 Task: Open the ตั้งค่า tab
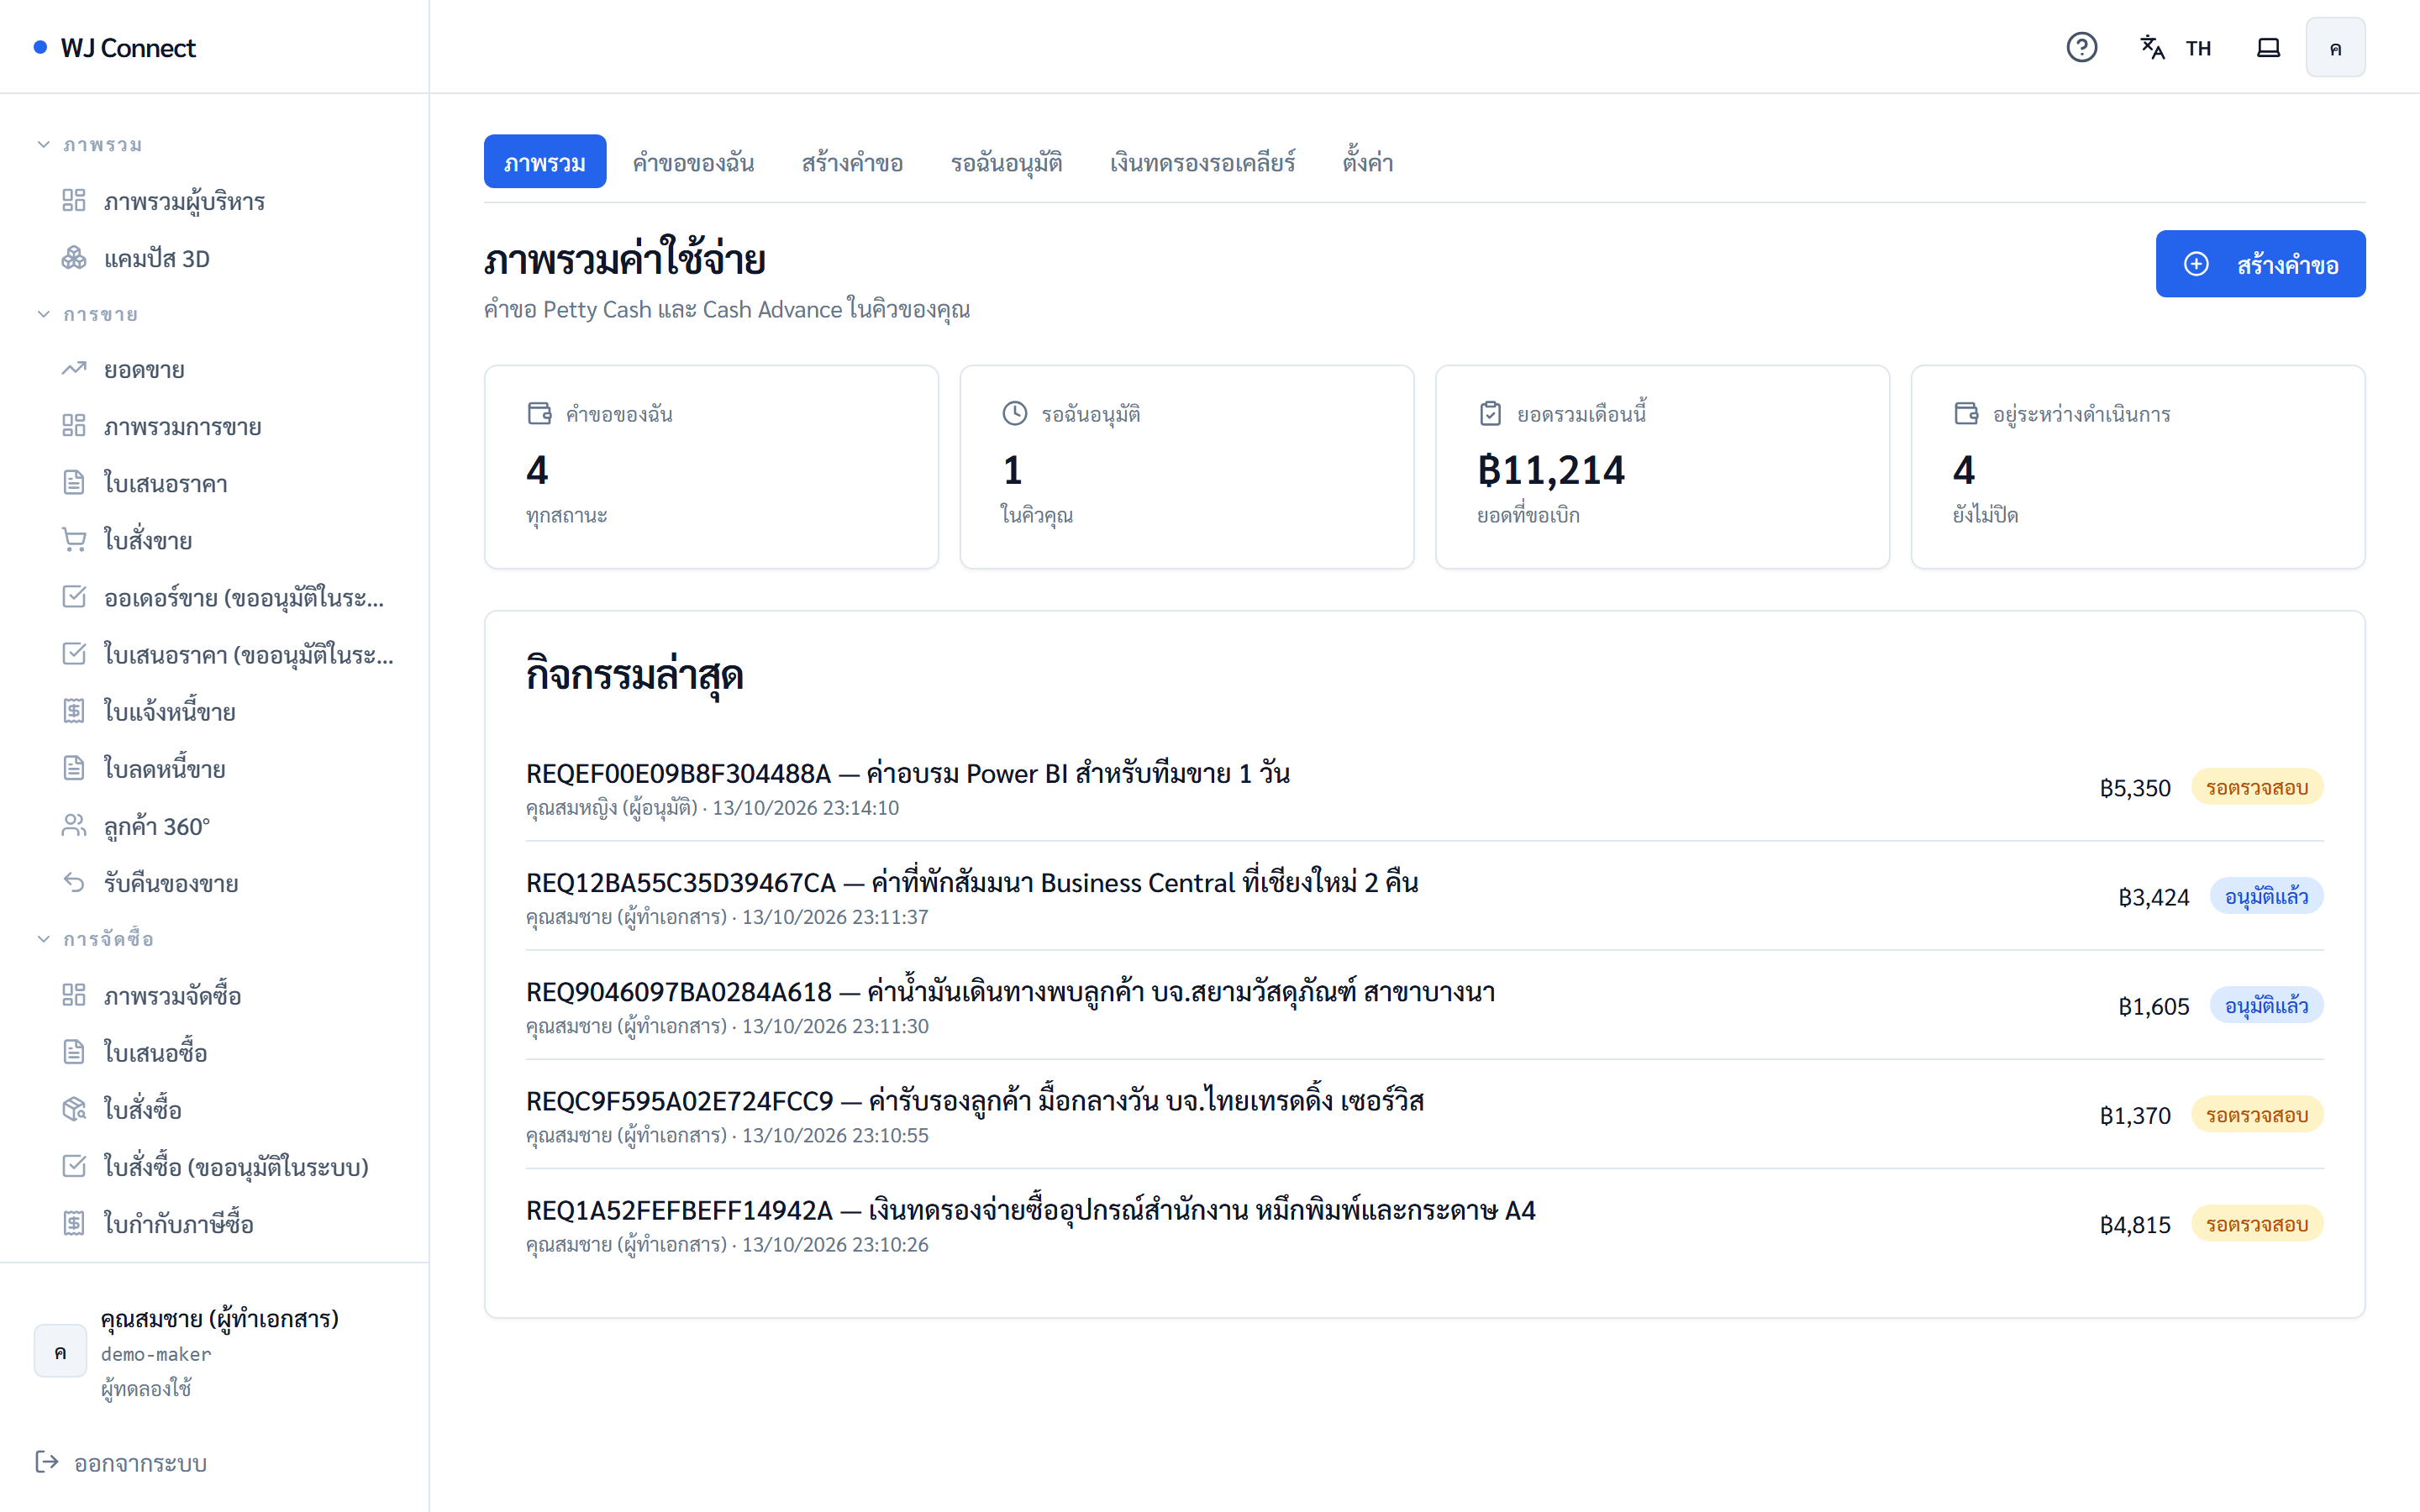pyautogui.click(x=1367, y=162)
